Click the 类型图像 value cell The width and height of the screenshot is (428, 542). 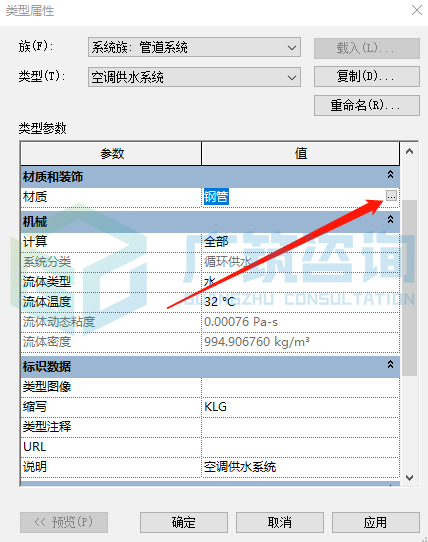(300, 386)
